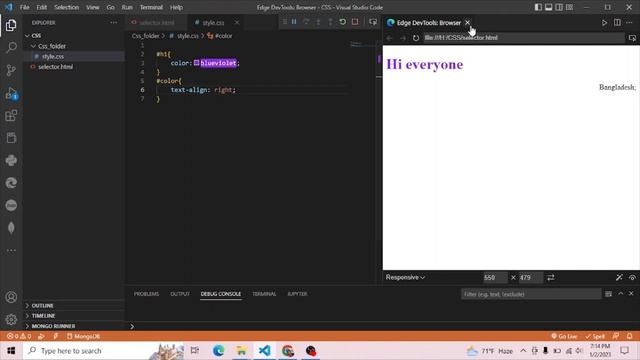Open the Edge DevTools activity bar icon
The width and height of the screenshot is (640, 360).
(11, 183)
